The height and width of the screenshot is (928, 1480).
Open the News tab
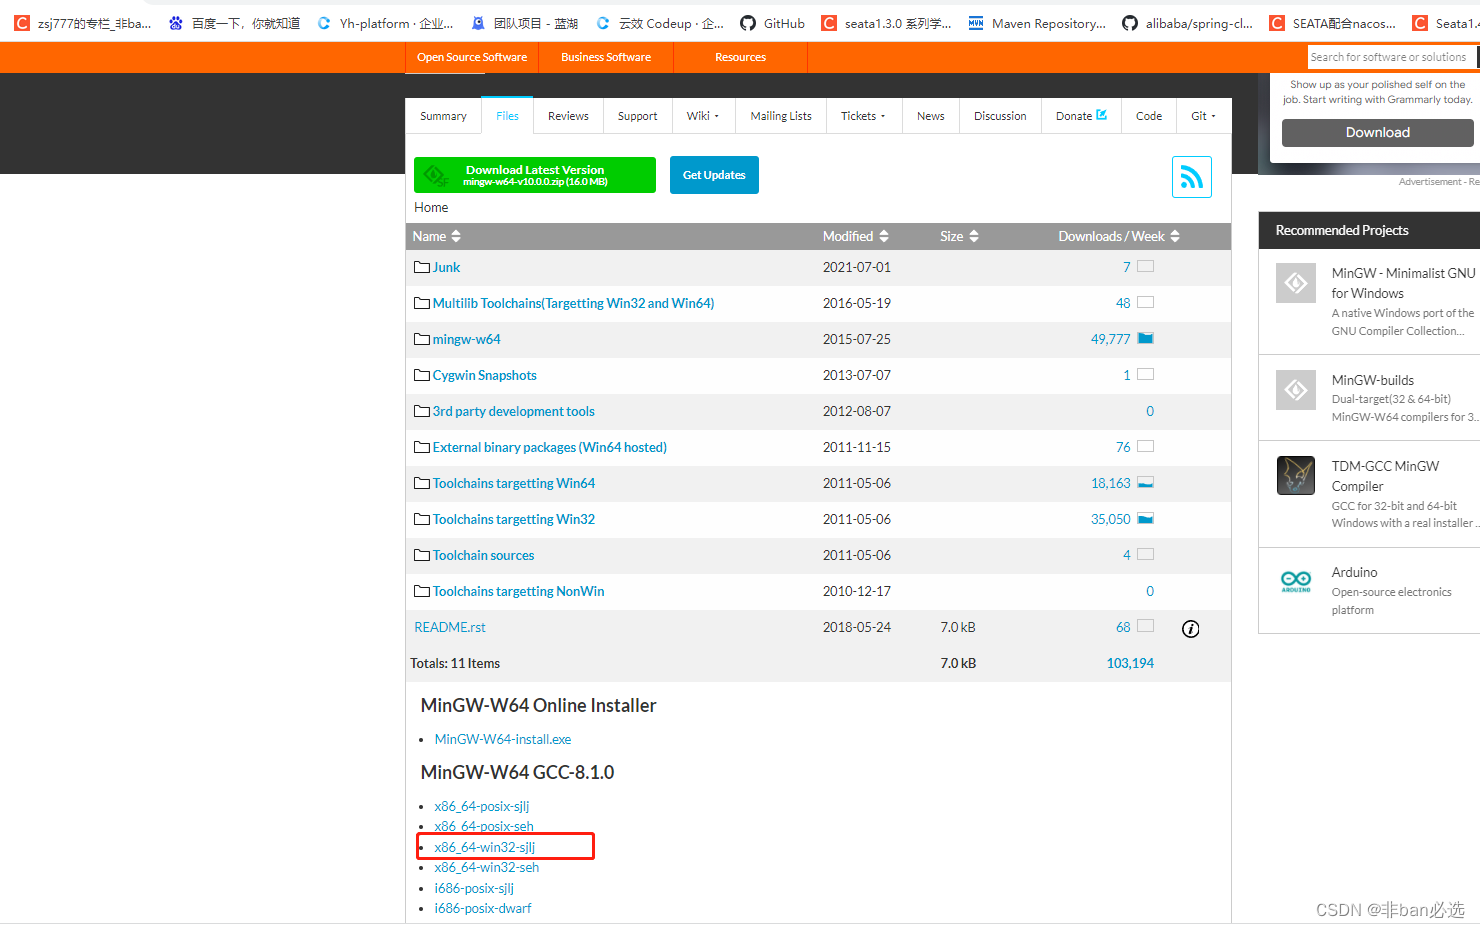(931, 116)
